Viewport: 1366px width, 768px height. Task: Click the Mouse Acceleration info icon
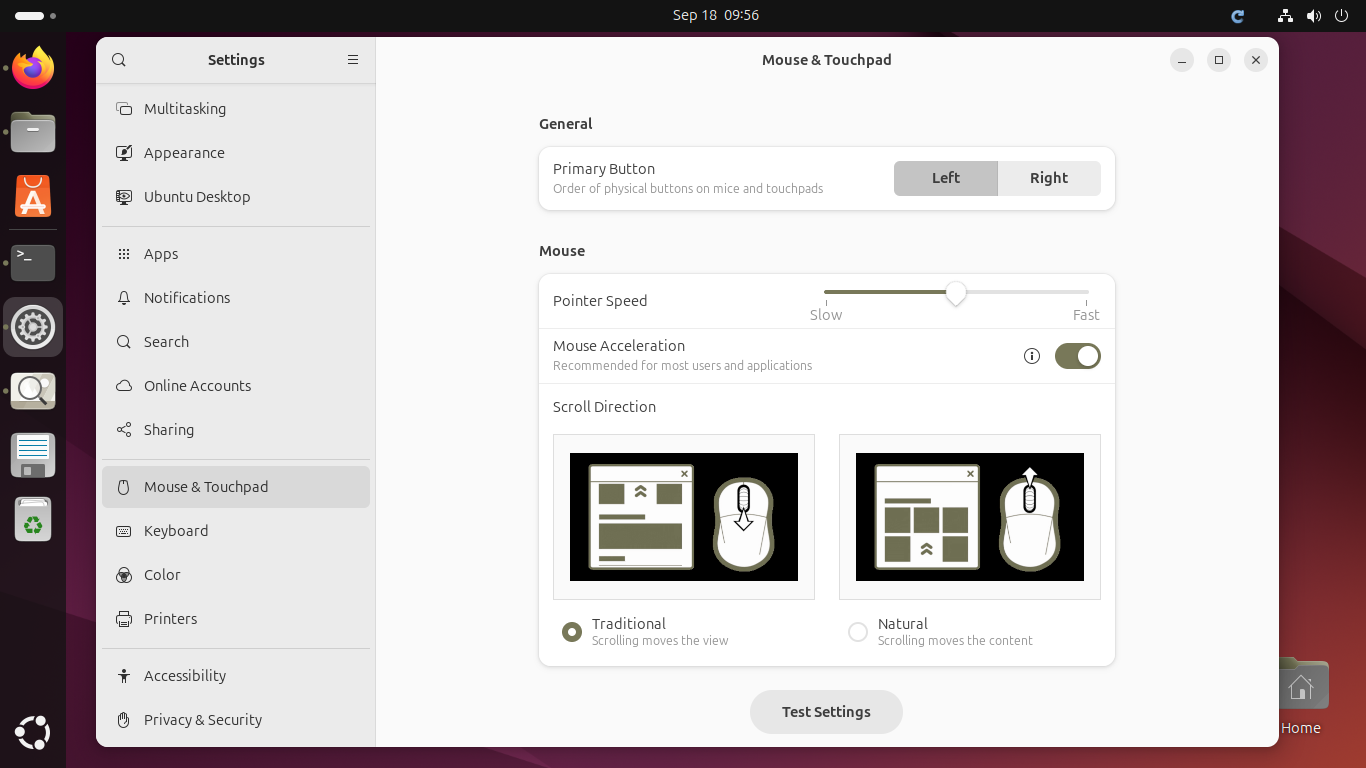point(1032,356)
